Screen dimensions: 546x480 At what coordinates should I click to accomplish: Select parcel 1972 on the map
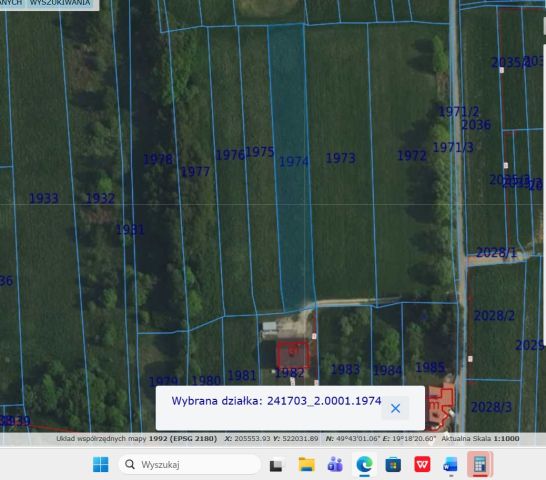(x=412, y=155)
